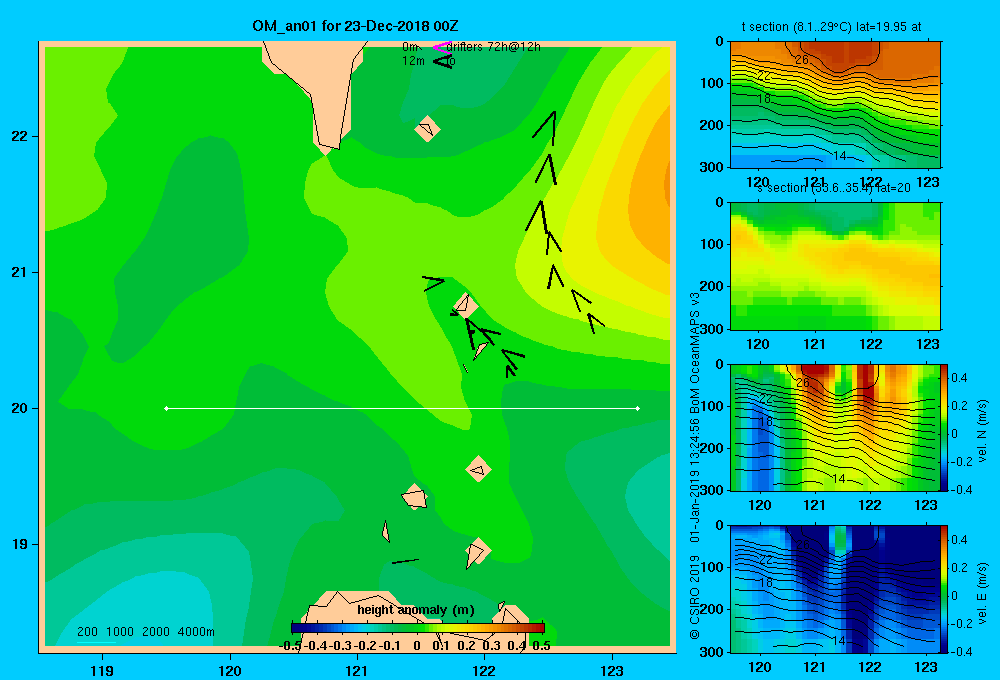This screenshot has height=680, width=1000.
Task: Open the temperature section plot
Action: pyautogui.click(x=835, y=105)
